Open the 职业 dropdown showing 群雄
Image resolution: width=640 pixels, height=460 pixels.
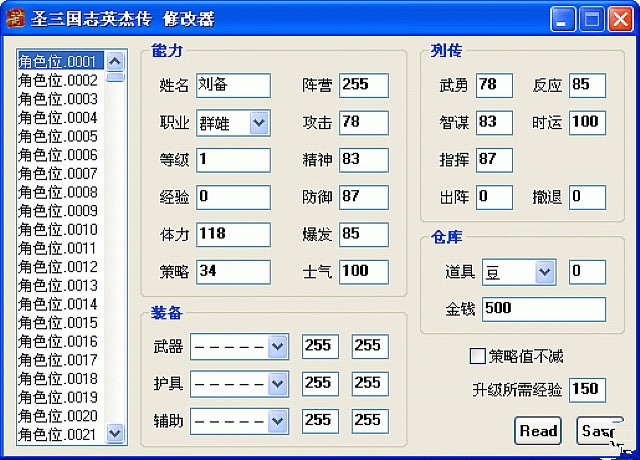pyautogui.click(x=260, y=122)
